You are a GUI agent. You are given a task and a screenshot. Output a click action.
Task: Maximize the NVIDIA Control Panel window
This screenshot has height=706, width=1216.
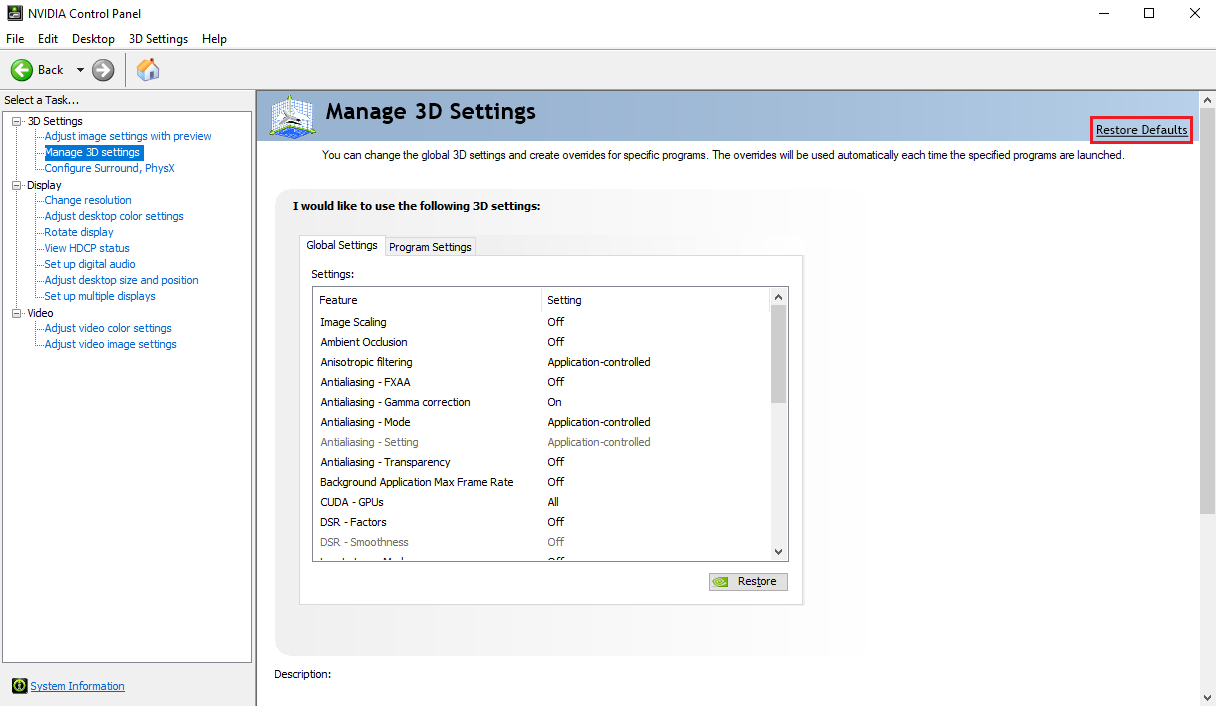click(x=1149, y=14)
